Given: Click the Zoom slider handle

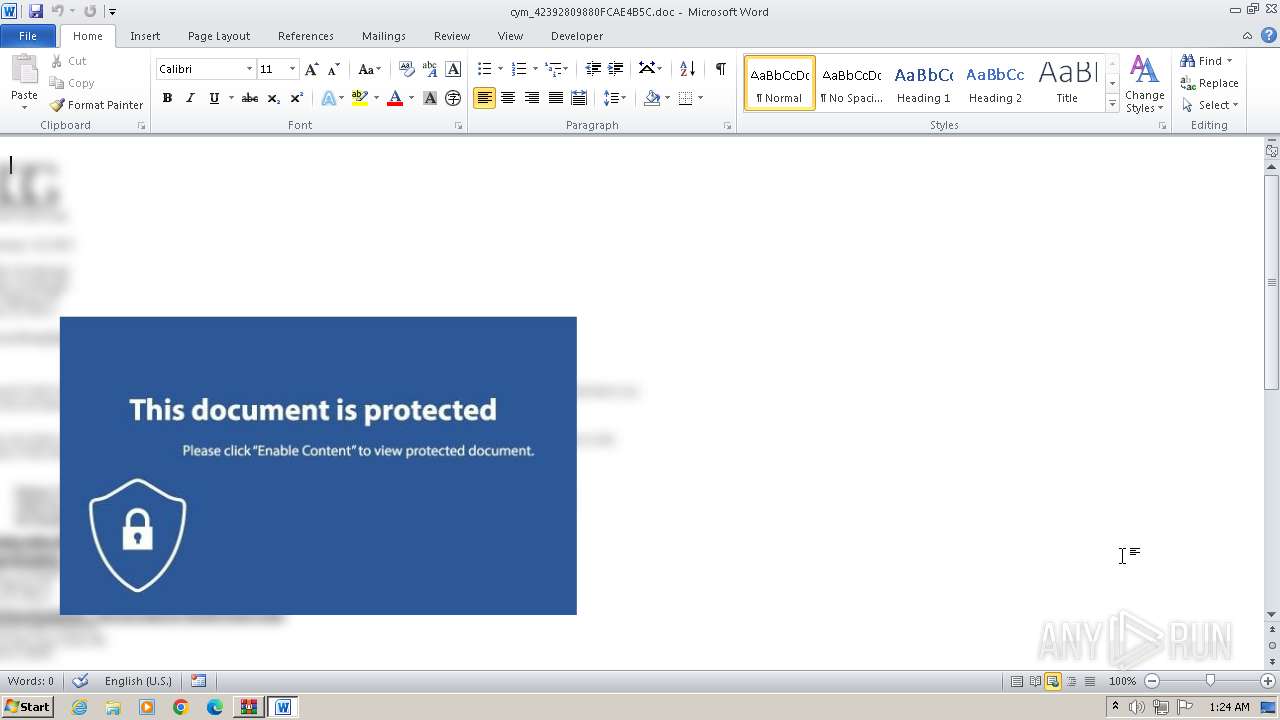Looking at the screenshot, I should tap(1210, 681).
